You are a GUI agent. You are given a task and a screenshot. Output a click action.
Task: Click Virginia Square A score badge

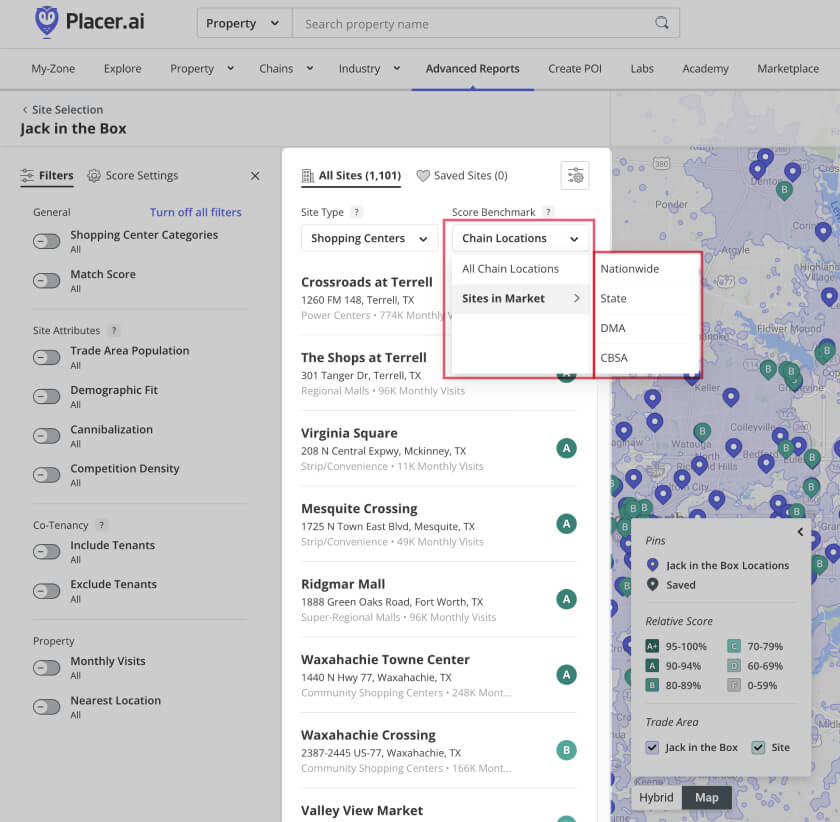[566, 448]
